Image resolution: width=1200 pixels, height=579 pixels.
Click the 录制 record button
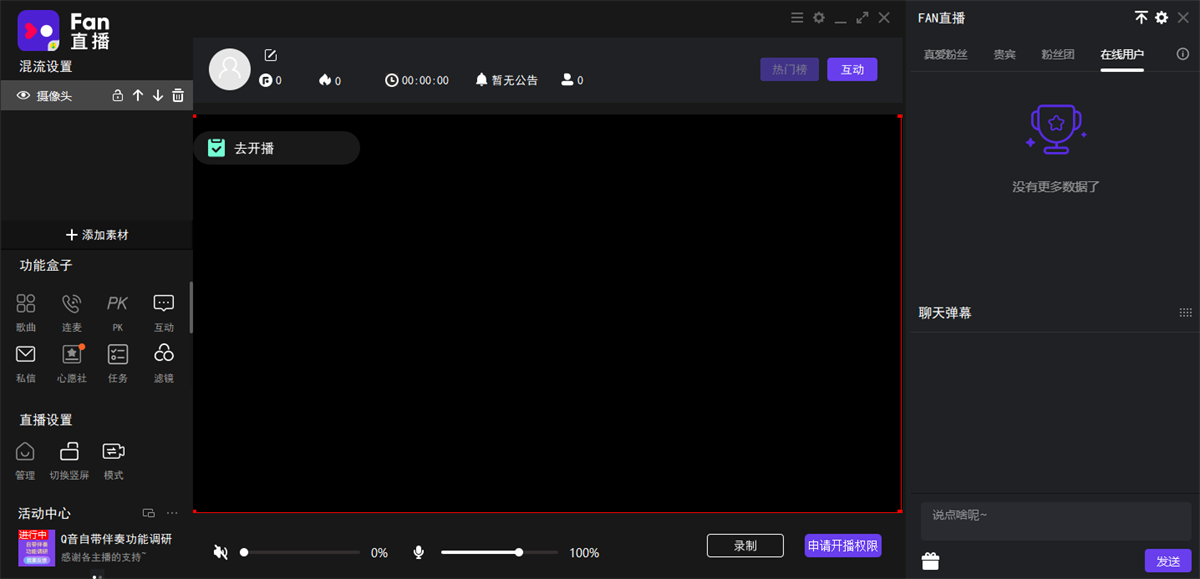(745, 546)
